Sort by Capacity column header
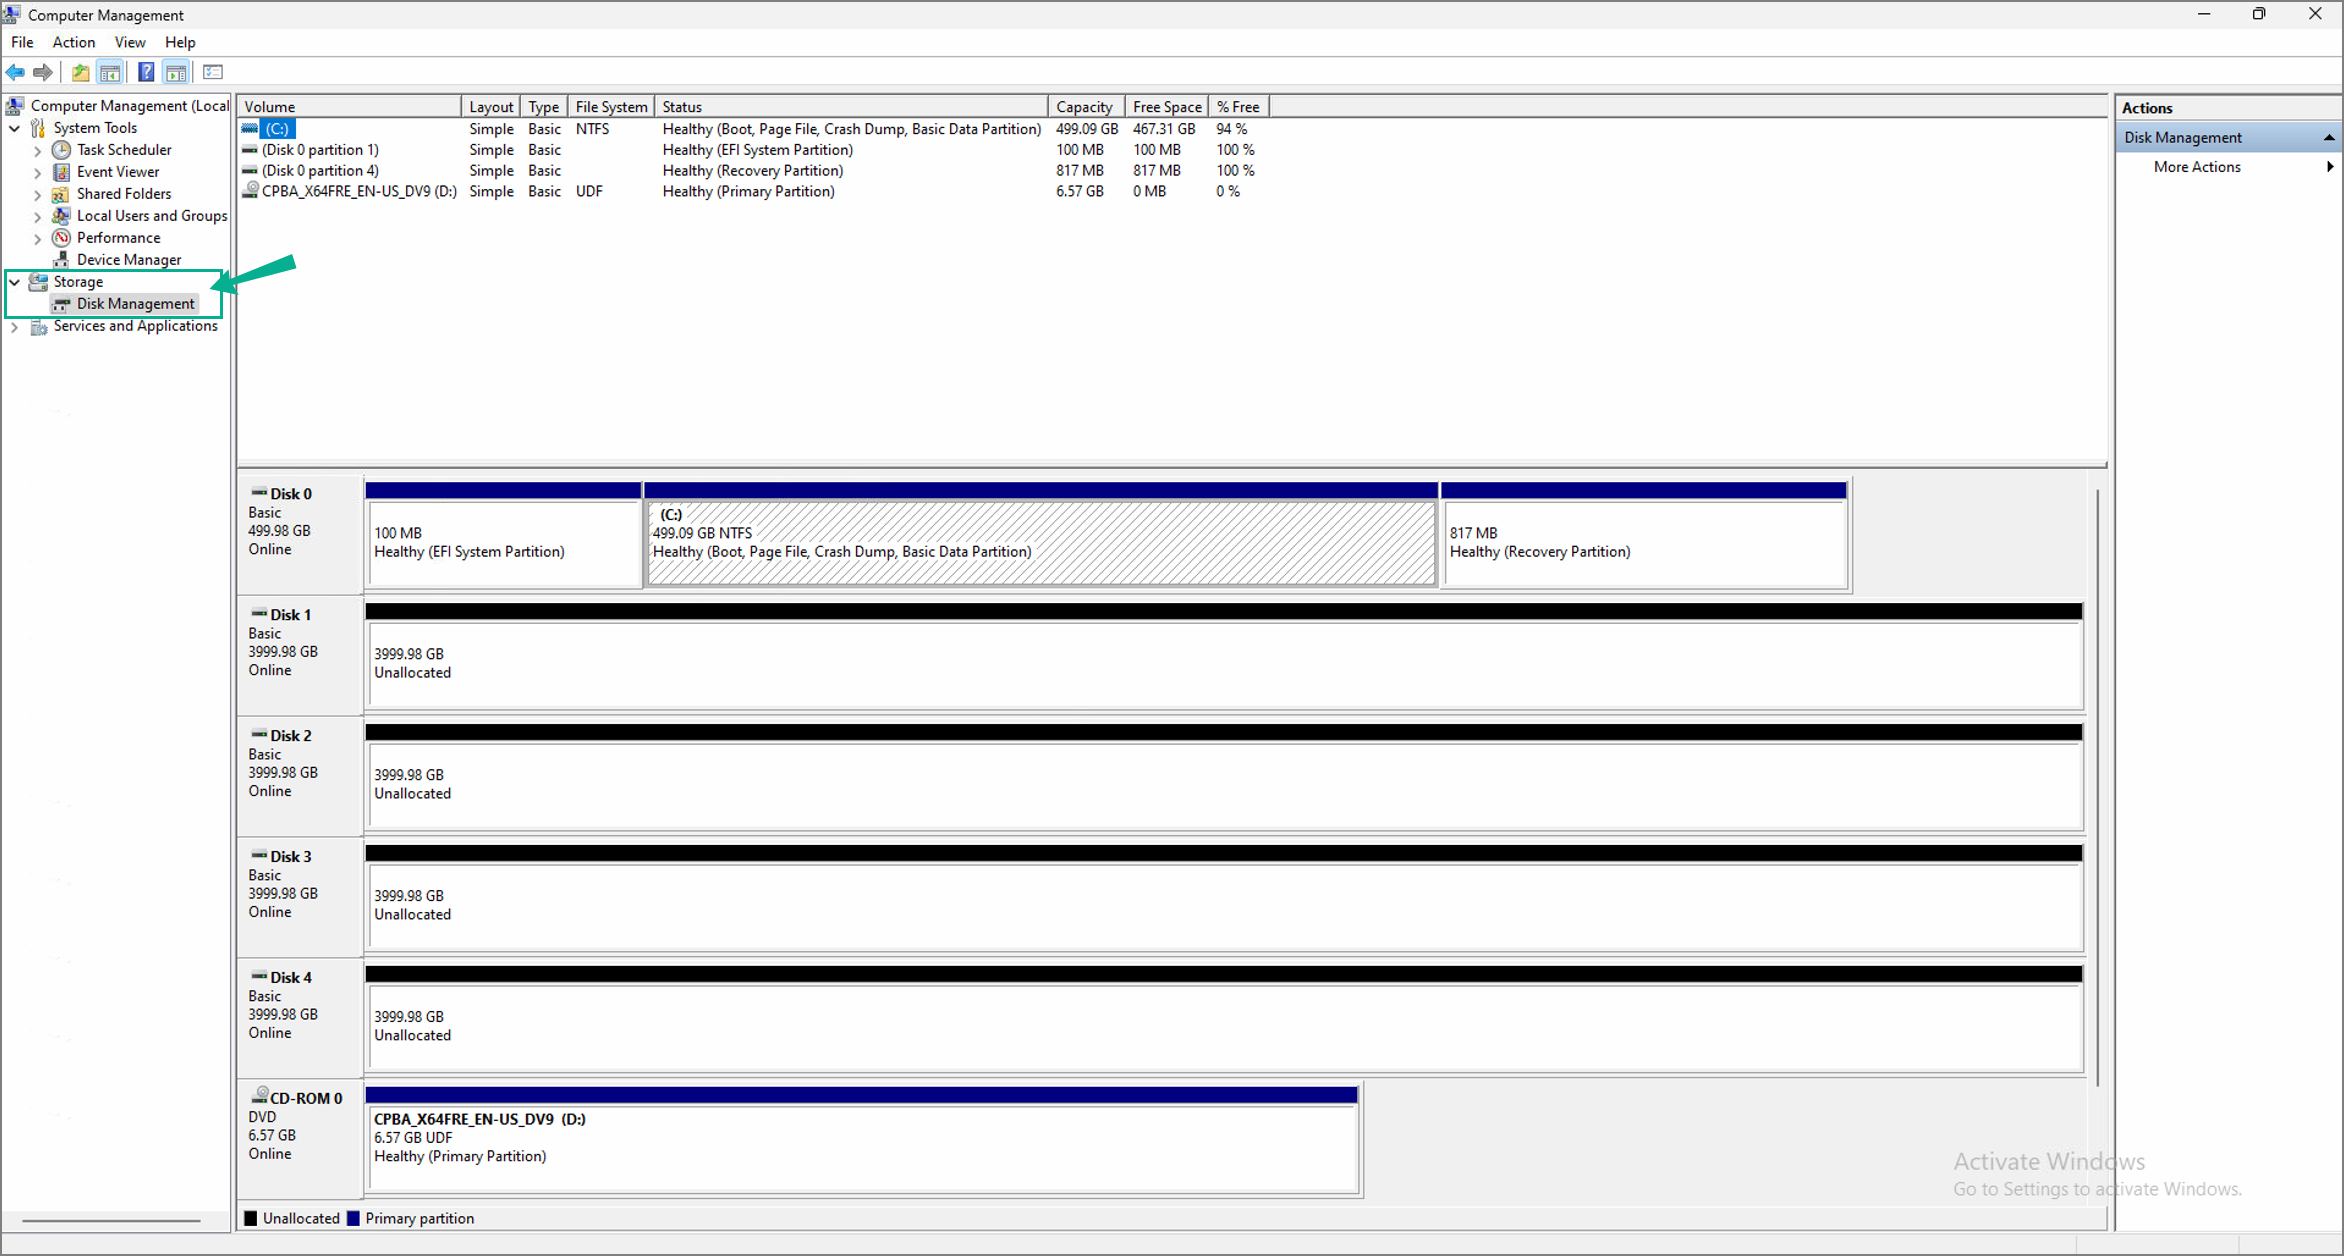Screen dimensions: 2344x1256 click(x=1087, y=107)
